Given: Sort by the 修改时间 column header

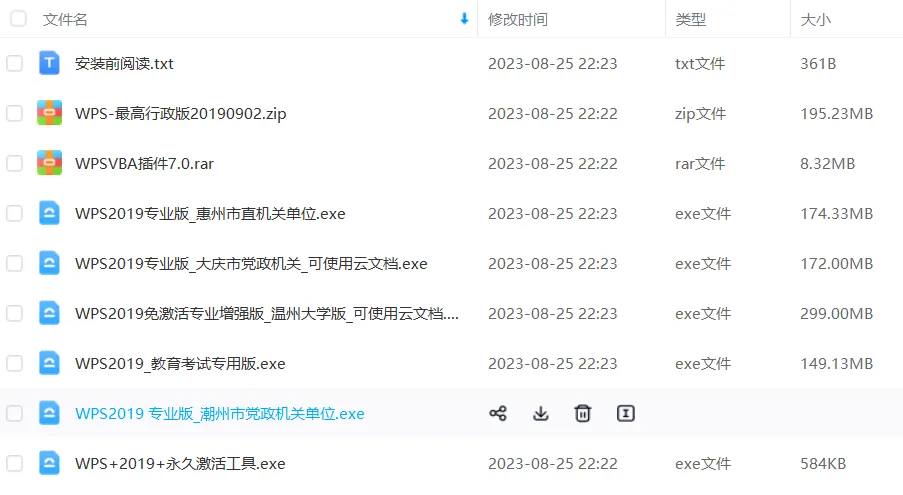Looking at the screenshot, I should [518, 20].
